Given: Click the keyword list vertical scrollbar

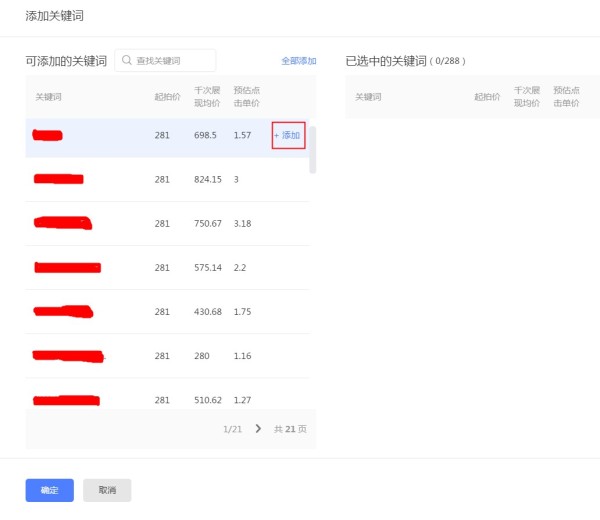Looking at the screenshot, I should pyautogui.click(x=312, y=150).
